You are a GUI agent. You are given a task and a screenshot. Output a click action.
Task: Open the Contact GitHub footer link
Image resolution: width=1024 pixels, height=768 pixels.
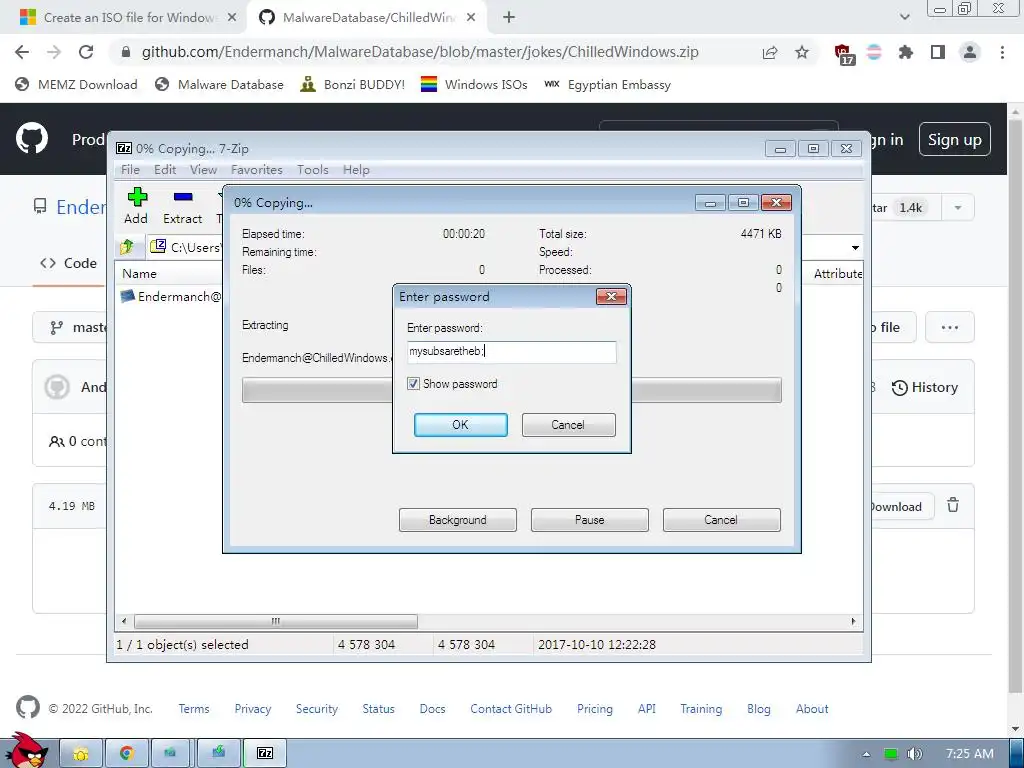[x=511, y=709]
